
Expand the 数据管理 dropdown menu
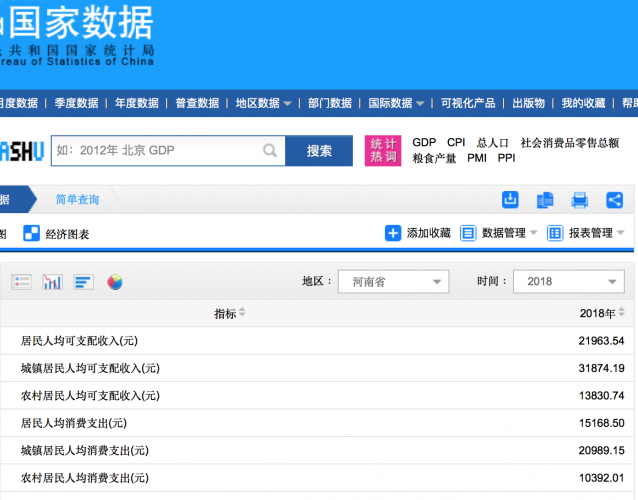(499, 233)
